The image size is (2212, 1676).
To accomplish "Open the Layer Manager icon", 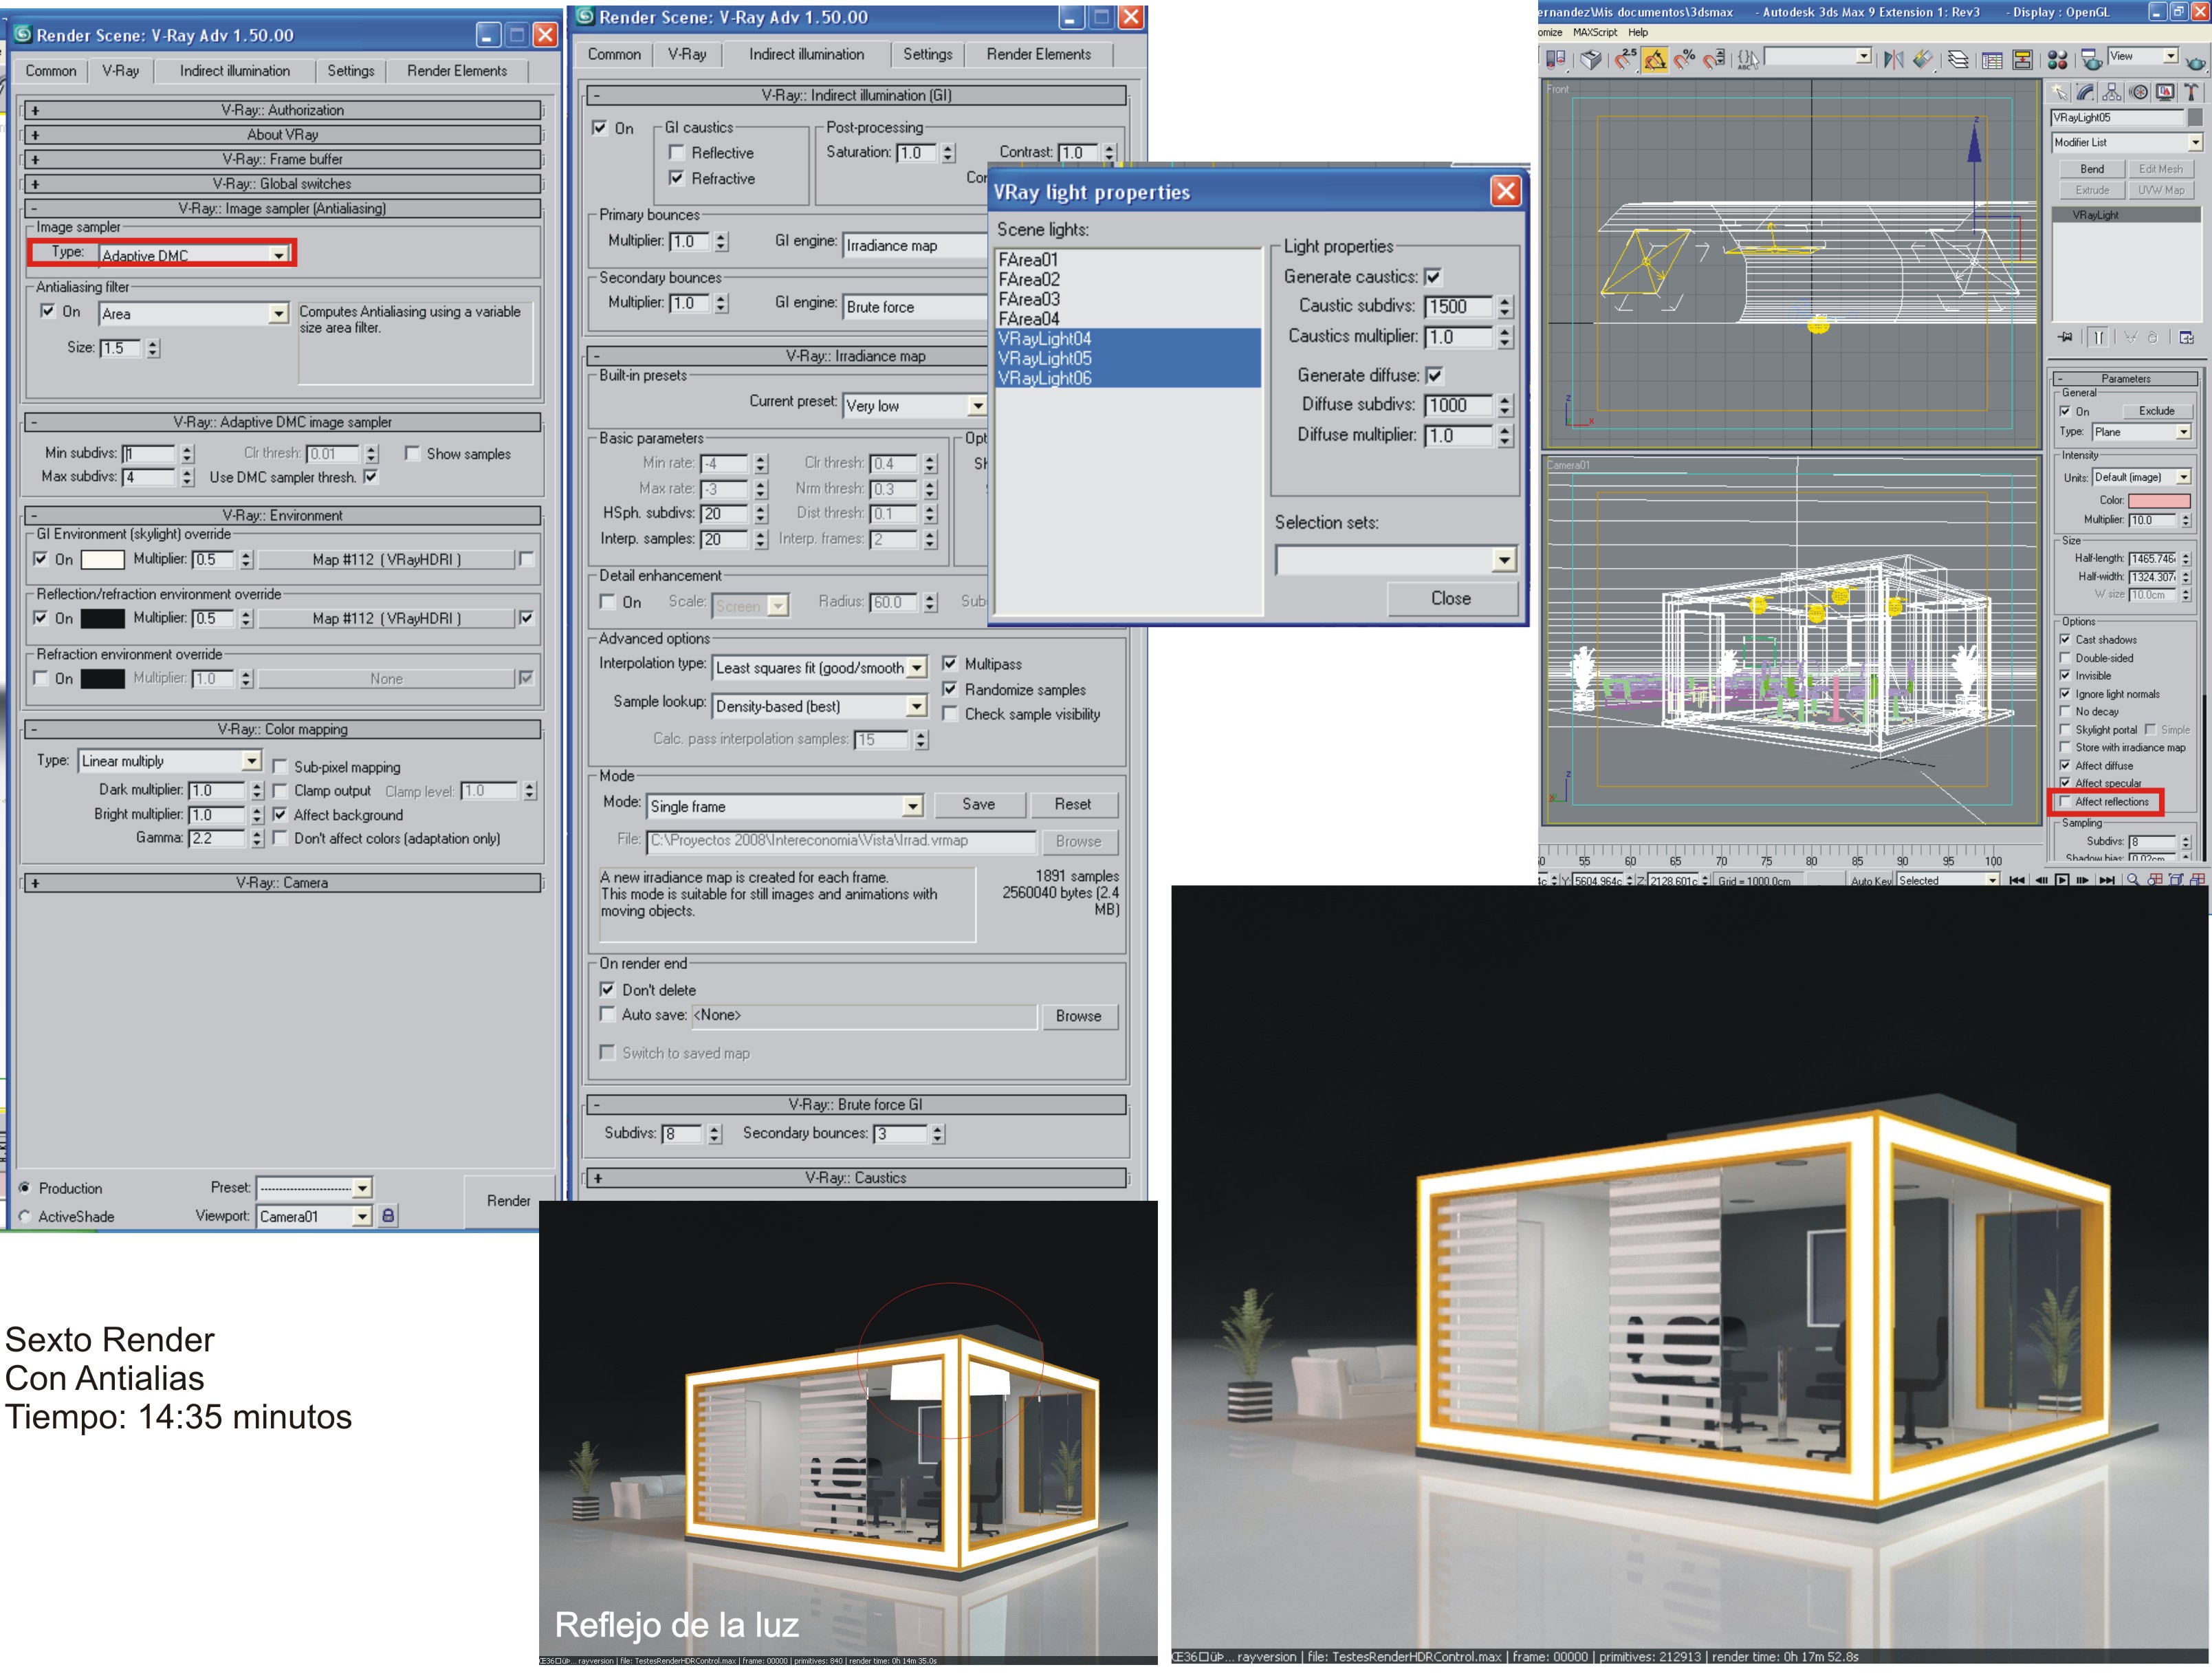I will (1958, 60).
